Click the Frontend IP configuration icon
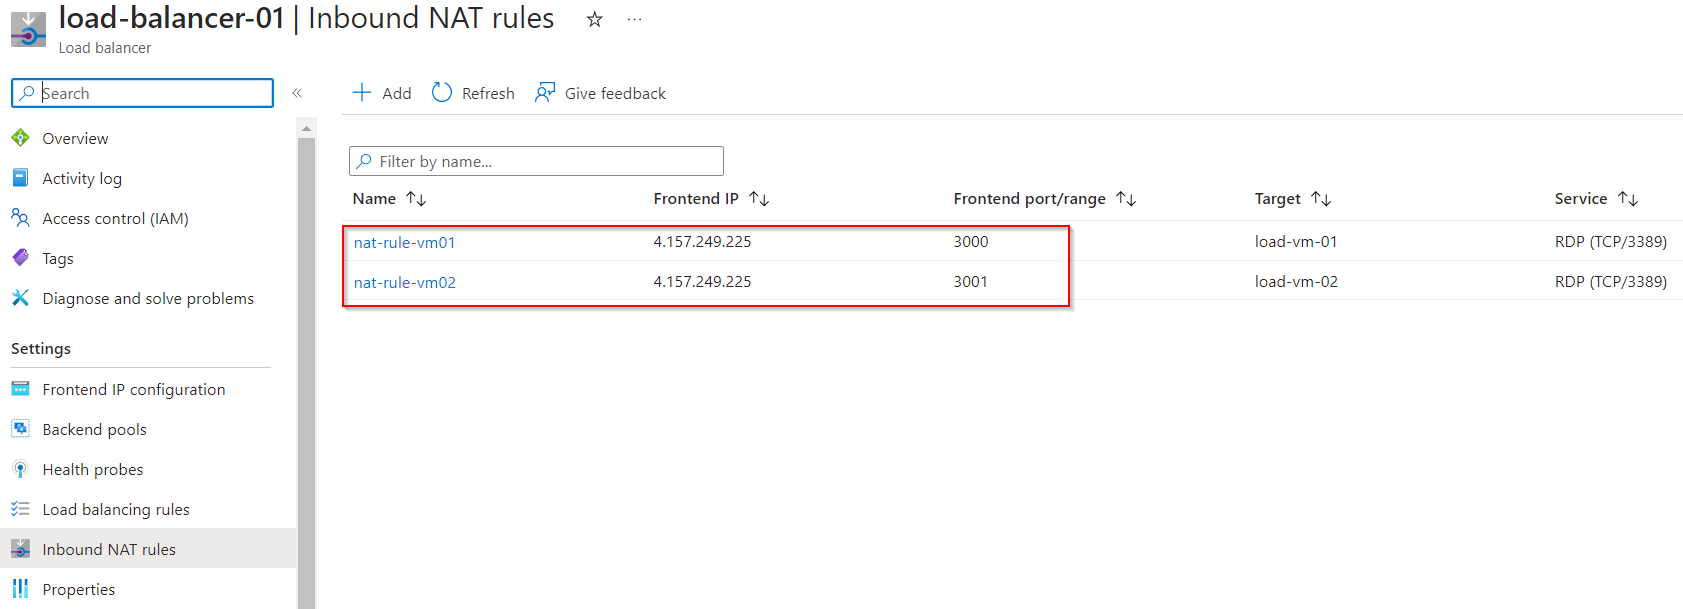Screen dimensions: 1683x609 tap(20, 388)
